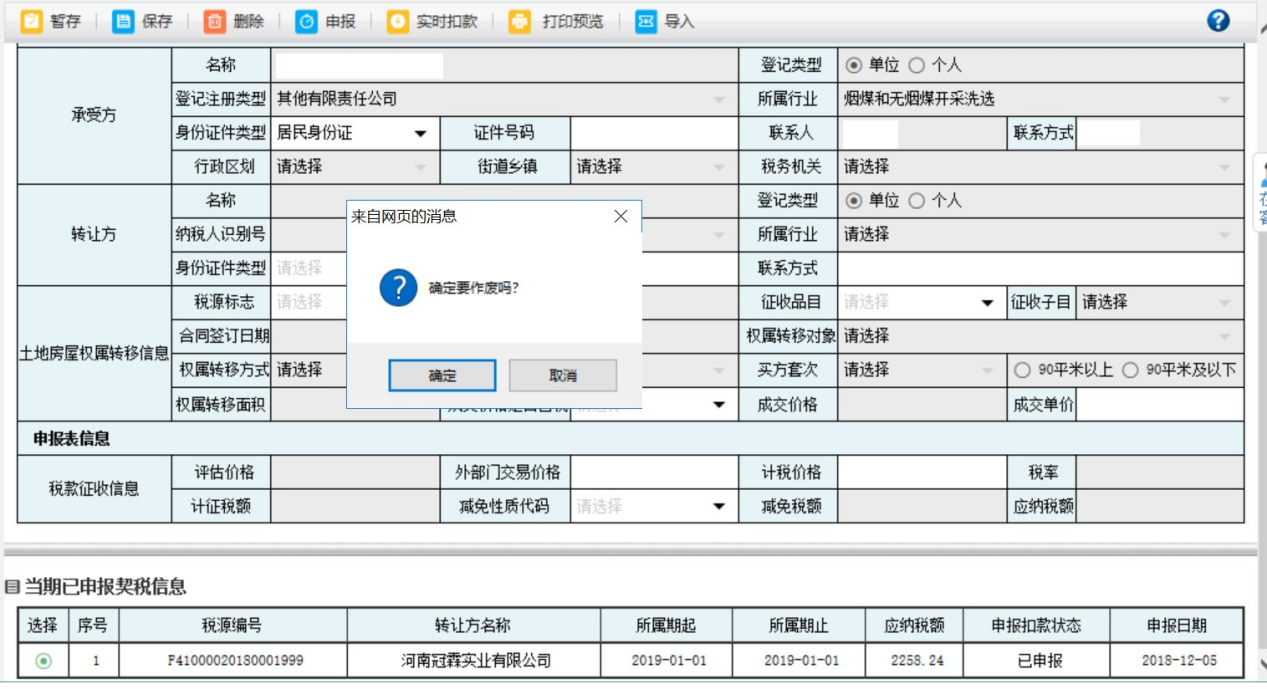Click the 证件号码 input field
The height and width of the screenshot is (689, 1267).
(x=653, y=133)
